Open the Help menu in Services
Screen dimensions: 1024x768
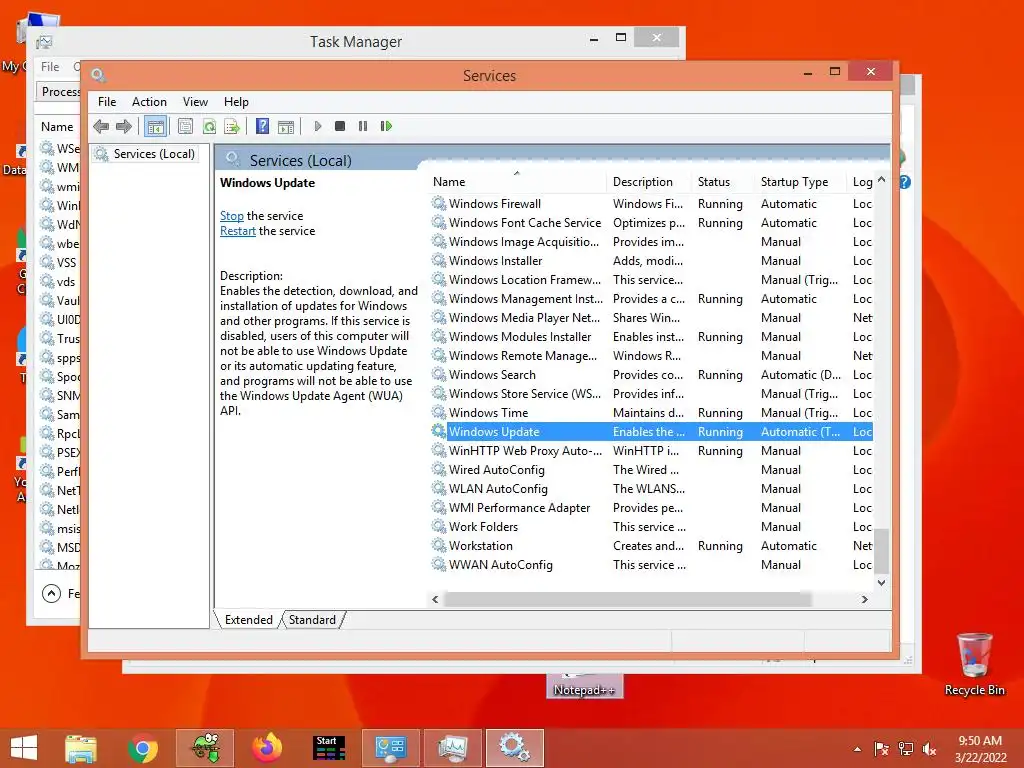pos(236,102)
